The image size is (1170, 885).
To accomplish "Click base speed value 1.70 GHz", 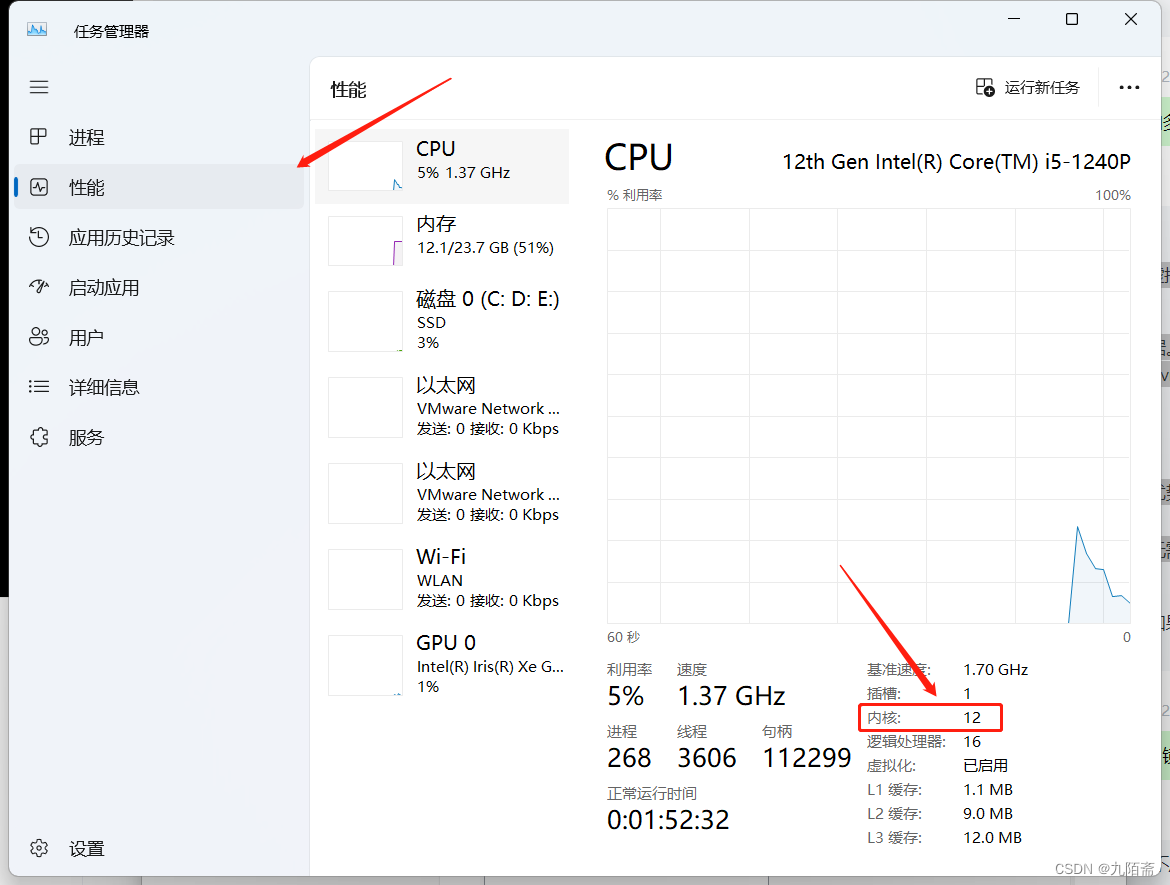I will point(995,669).
